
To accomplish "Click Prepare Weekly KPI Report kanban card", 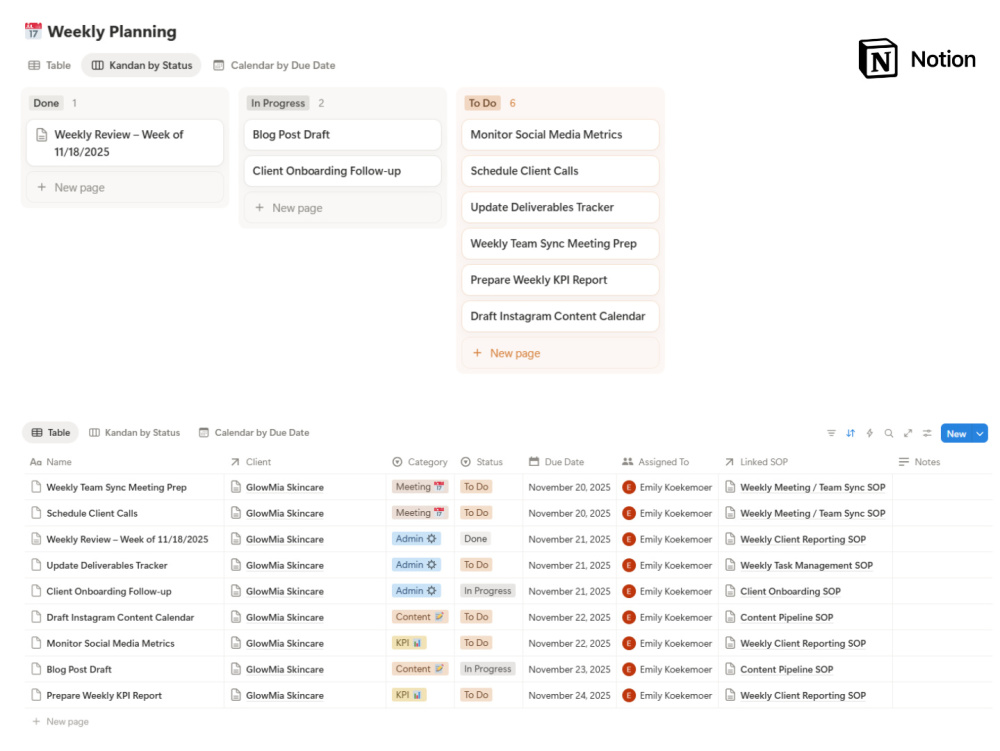I will click(x=560, y=280).
